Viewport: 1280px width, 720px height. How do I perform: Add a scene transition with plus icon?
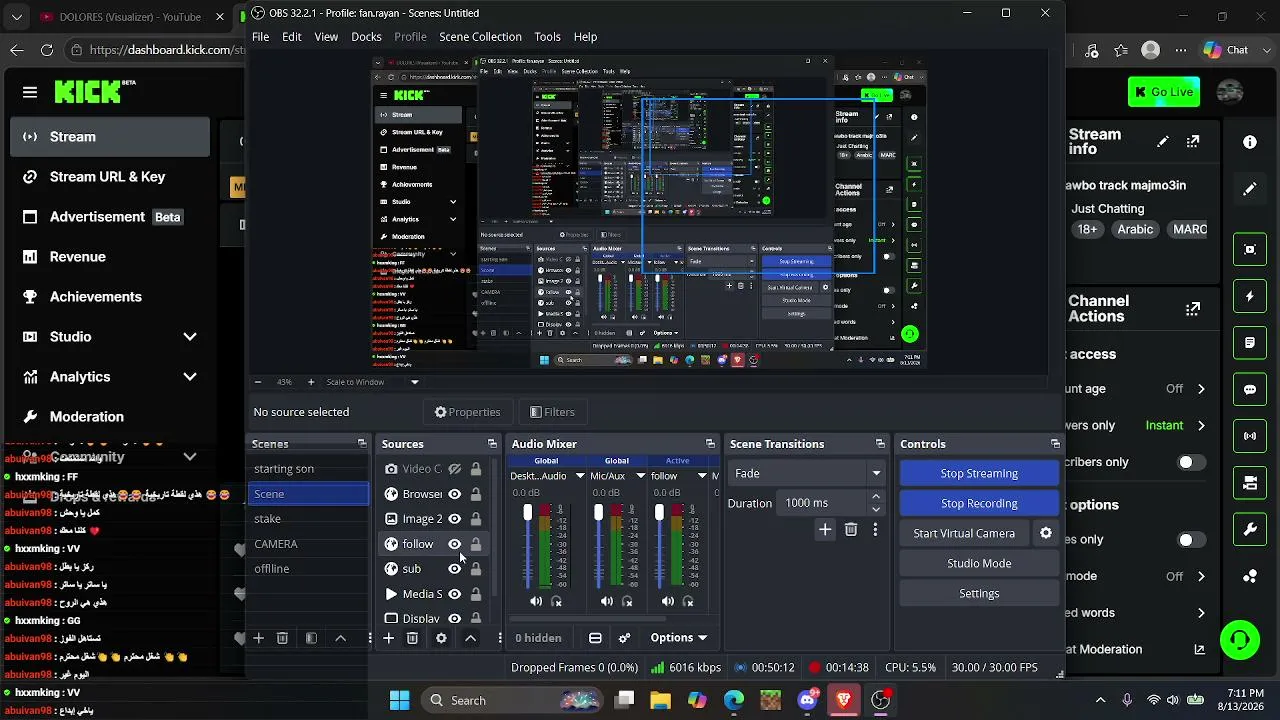coord(825,530)
